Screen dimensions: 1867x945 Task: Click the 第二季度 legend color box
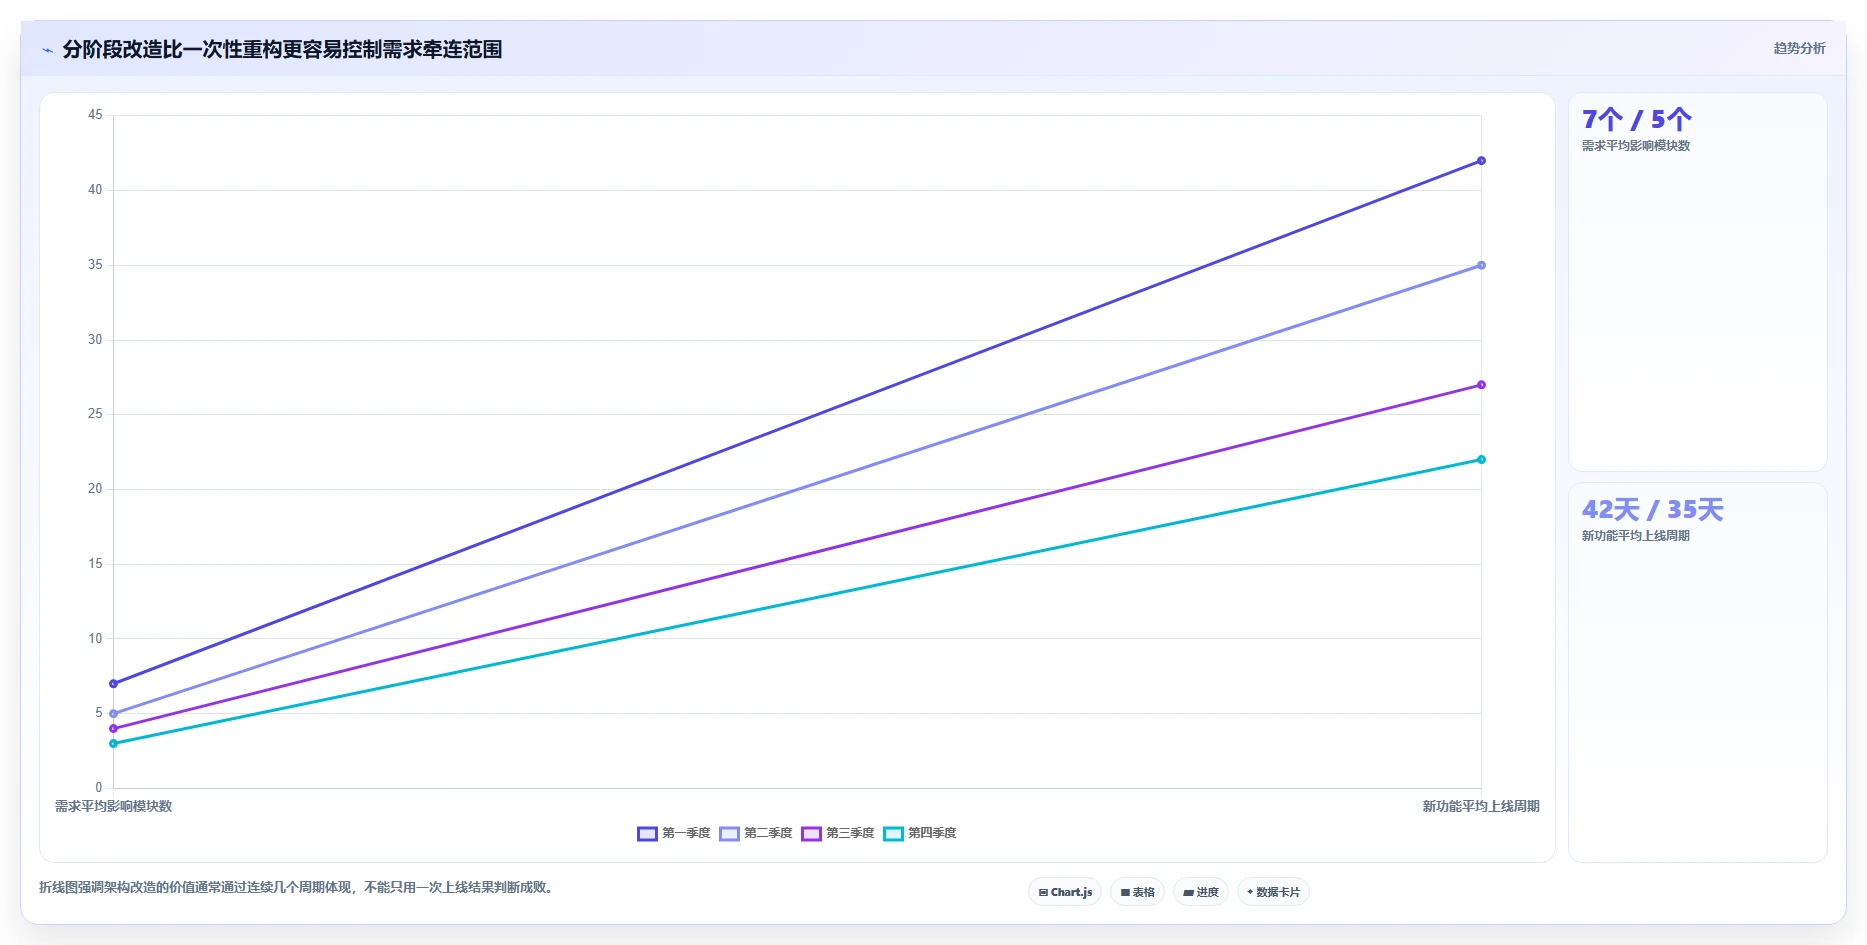coord(729,833)
